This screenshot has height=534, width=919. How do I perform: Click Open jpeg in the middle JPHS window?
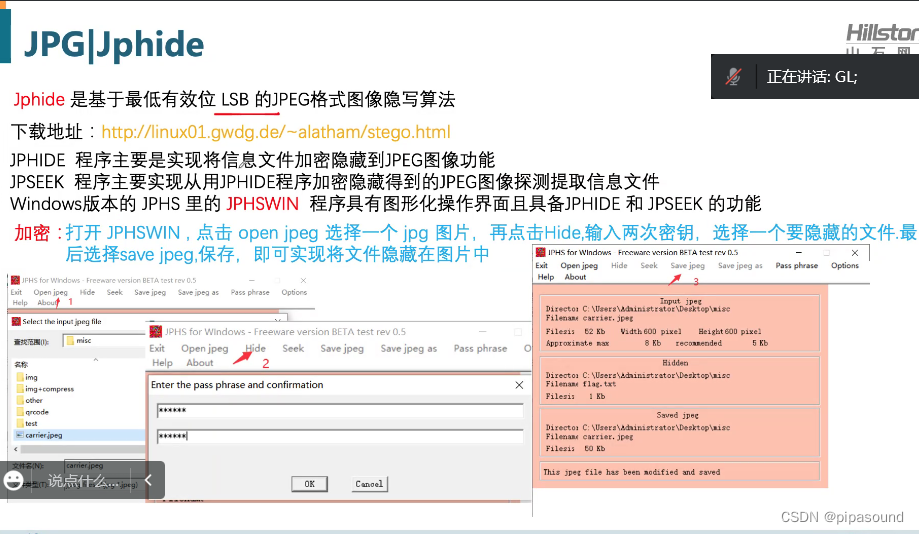(205, 348)
